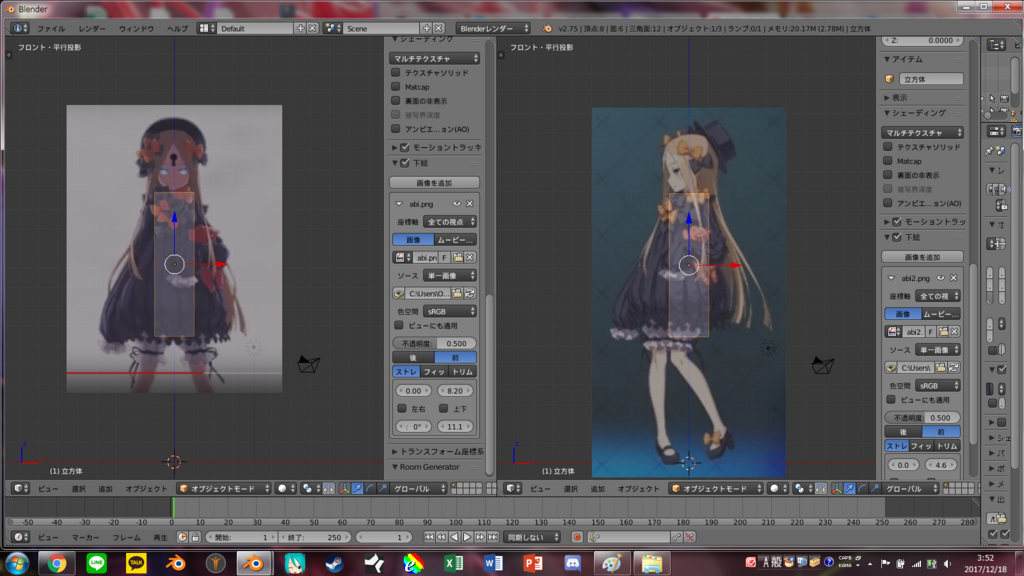Open 同期しない sync dropdown in timeline
This screenshot has width=1024, height=576.
click(x=534, y=537)
